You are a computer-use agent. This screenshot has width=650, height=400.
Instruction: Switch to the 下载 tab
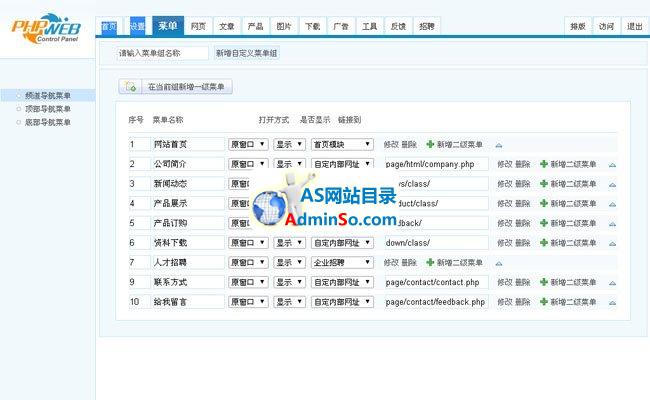313,27
